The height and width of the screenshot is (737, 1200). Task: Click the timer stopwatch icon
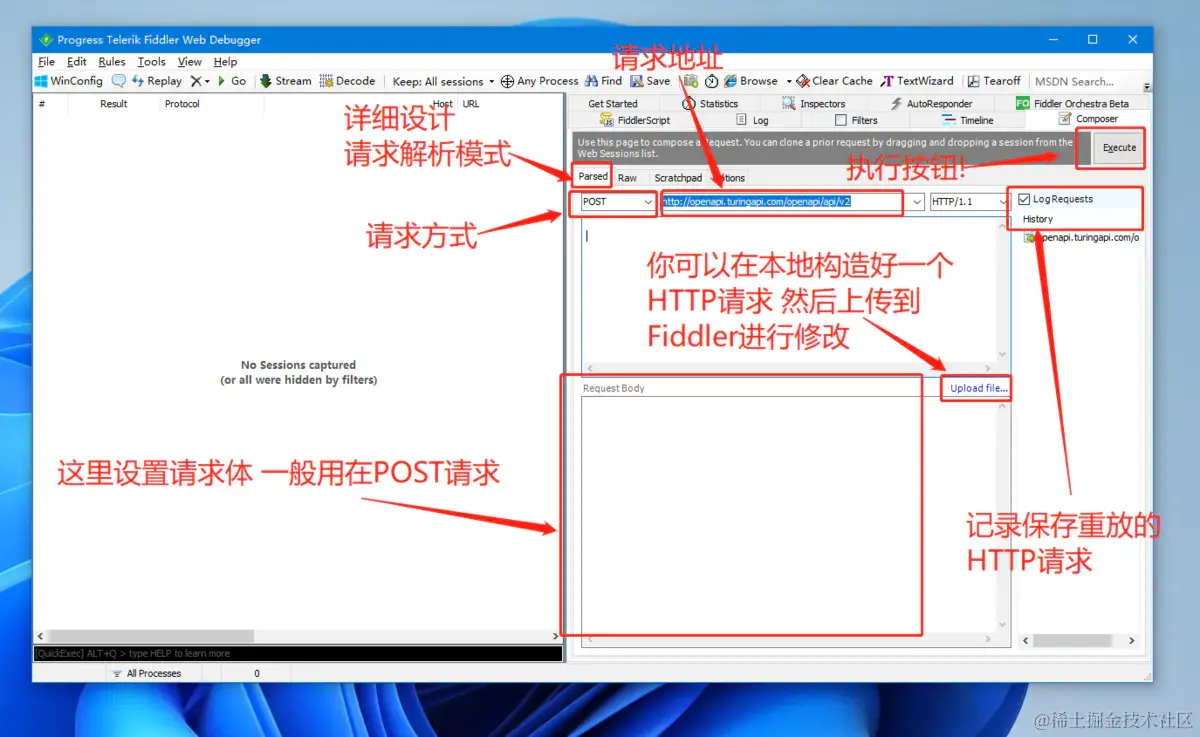pyautogui.click(x=711, y=81)
